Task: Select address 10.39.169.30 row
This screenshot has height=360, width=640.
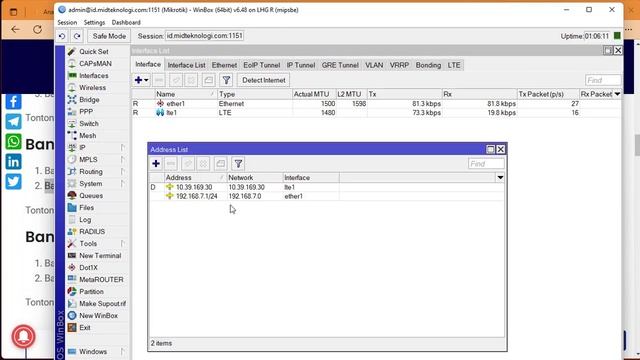Action: click(326, 187)
